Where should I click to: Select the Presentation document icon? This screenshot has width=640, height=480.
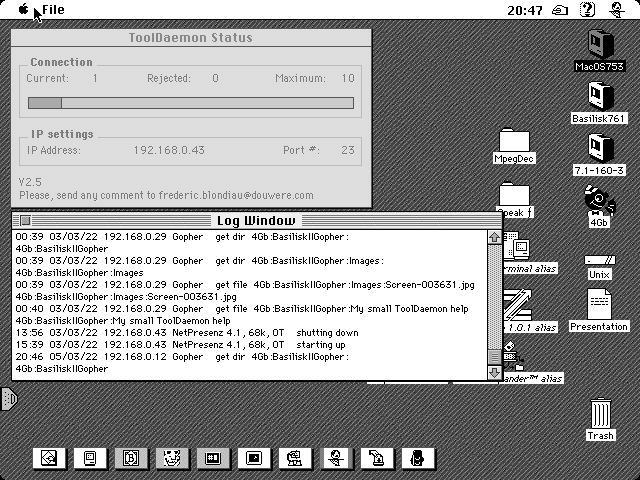tap(599, 303)
